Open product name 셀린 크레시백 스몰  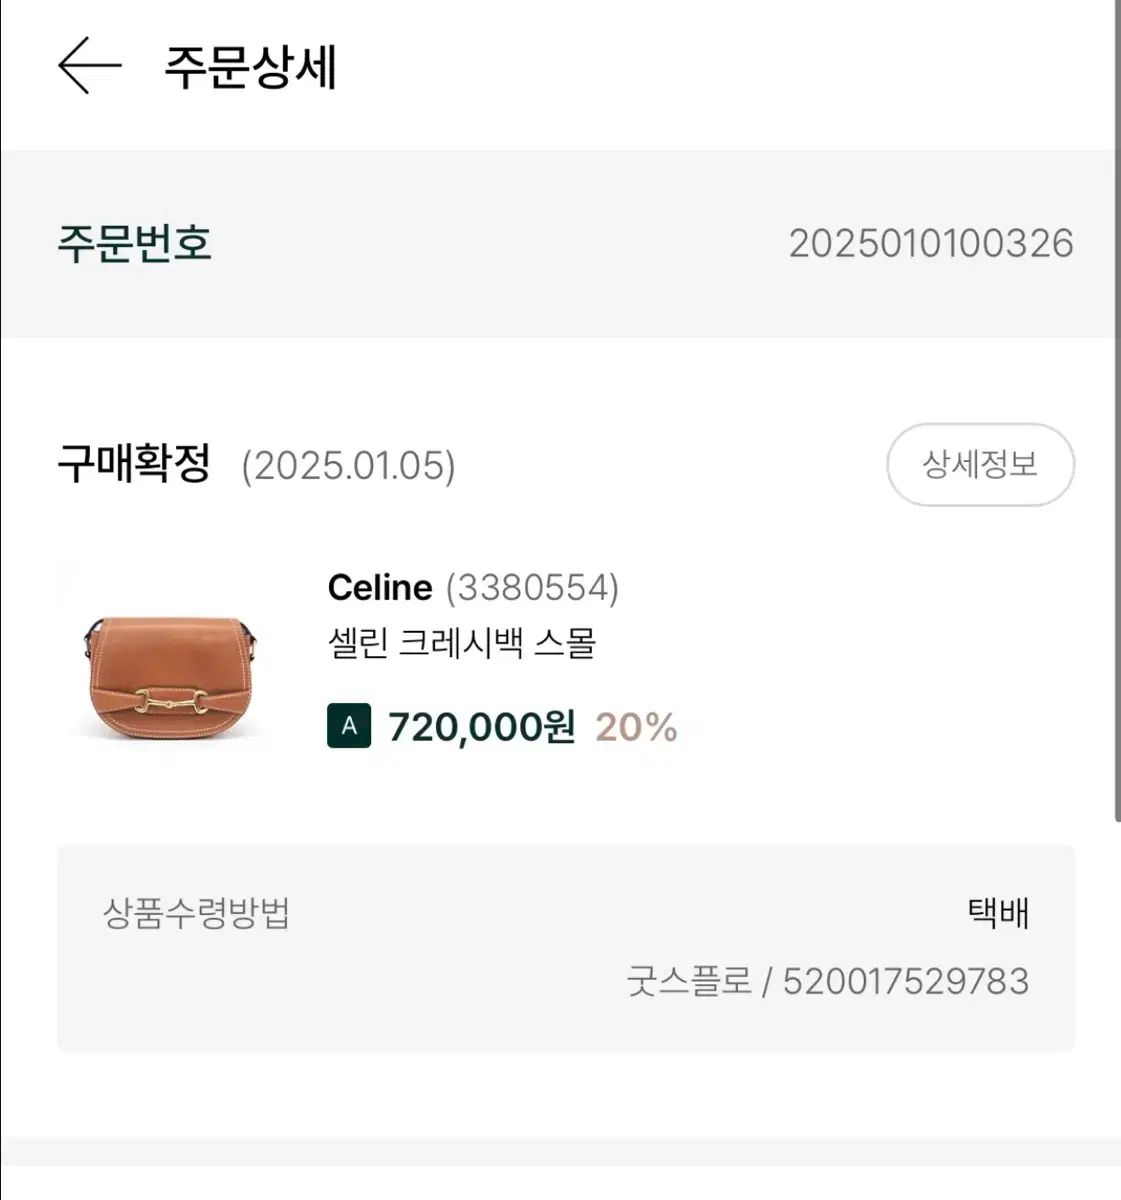pos(462,642)
